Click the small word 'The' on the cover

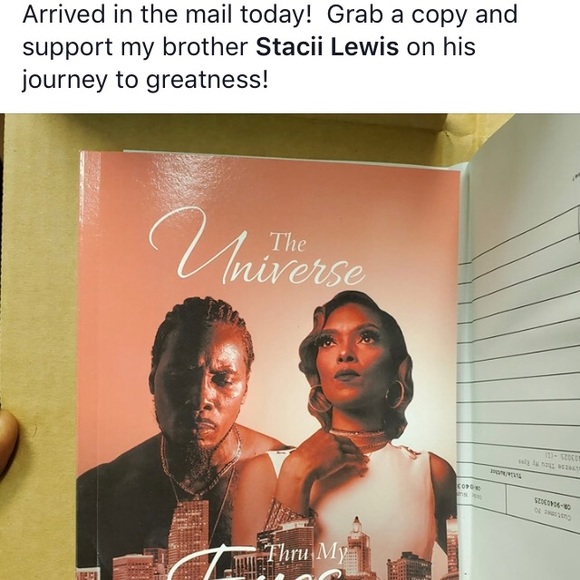point(288,243)
